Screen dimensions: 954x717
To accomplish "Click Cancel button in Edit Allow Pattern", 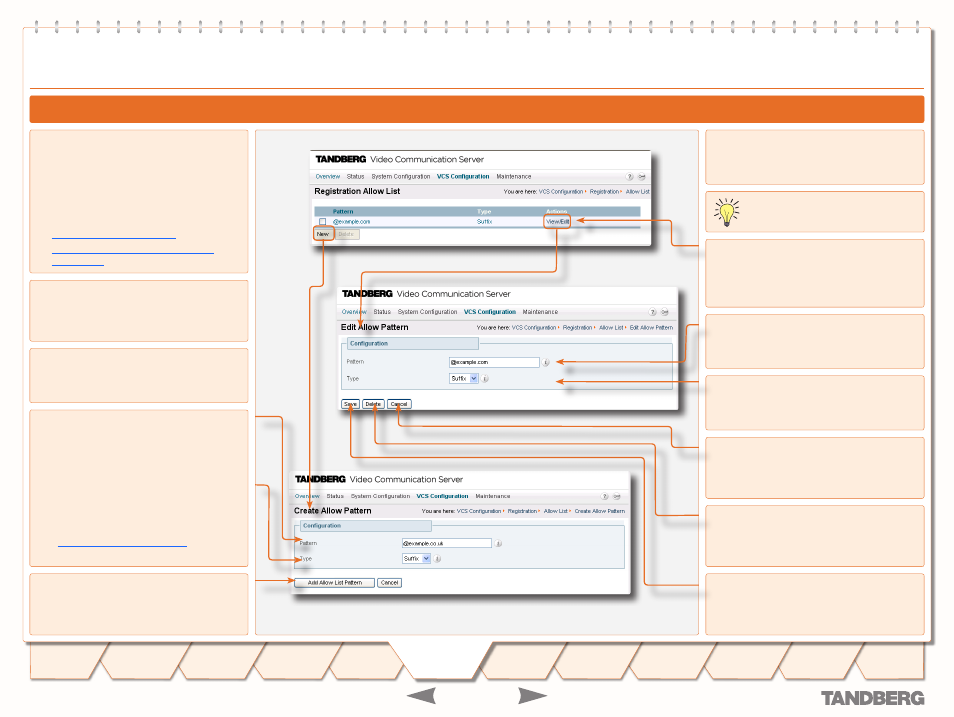I will (399, 404).
